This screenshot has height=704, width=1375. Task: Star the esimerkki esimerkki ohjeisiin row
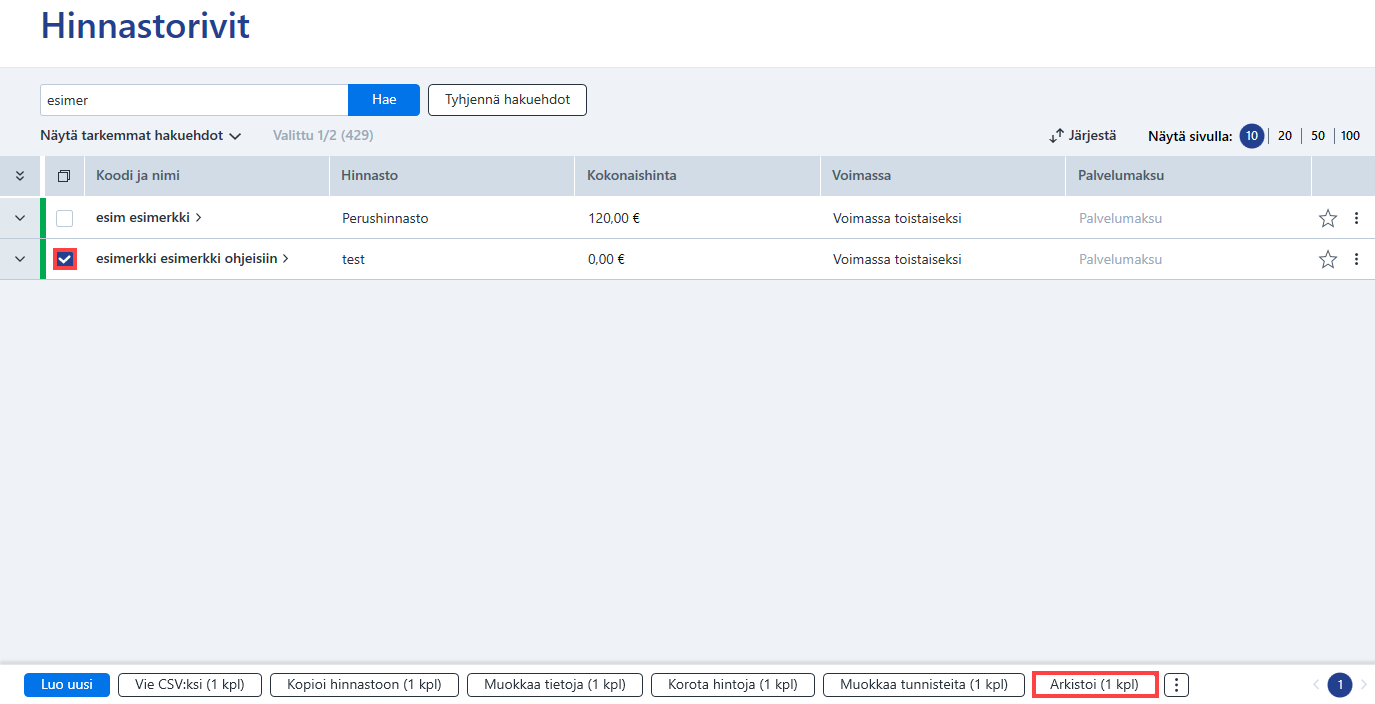1328,259
